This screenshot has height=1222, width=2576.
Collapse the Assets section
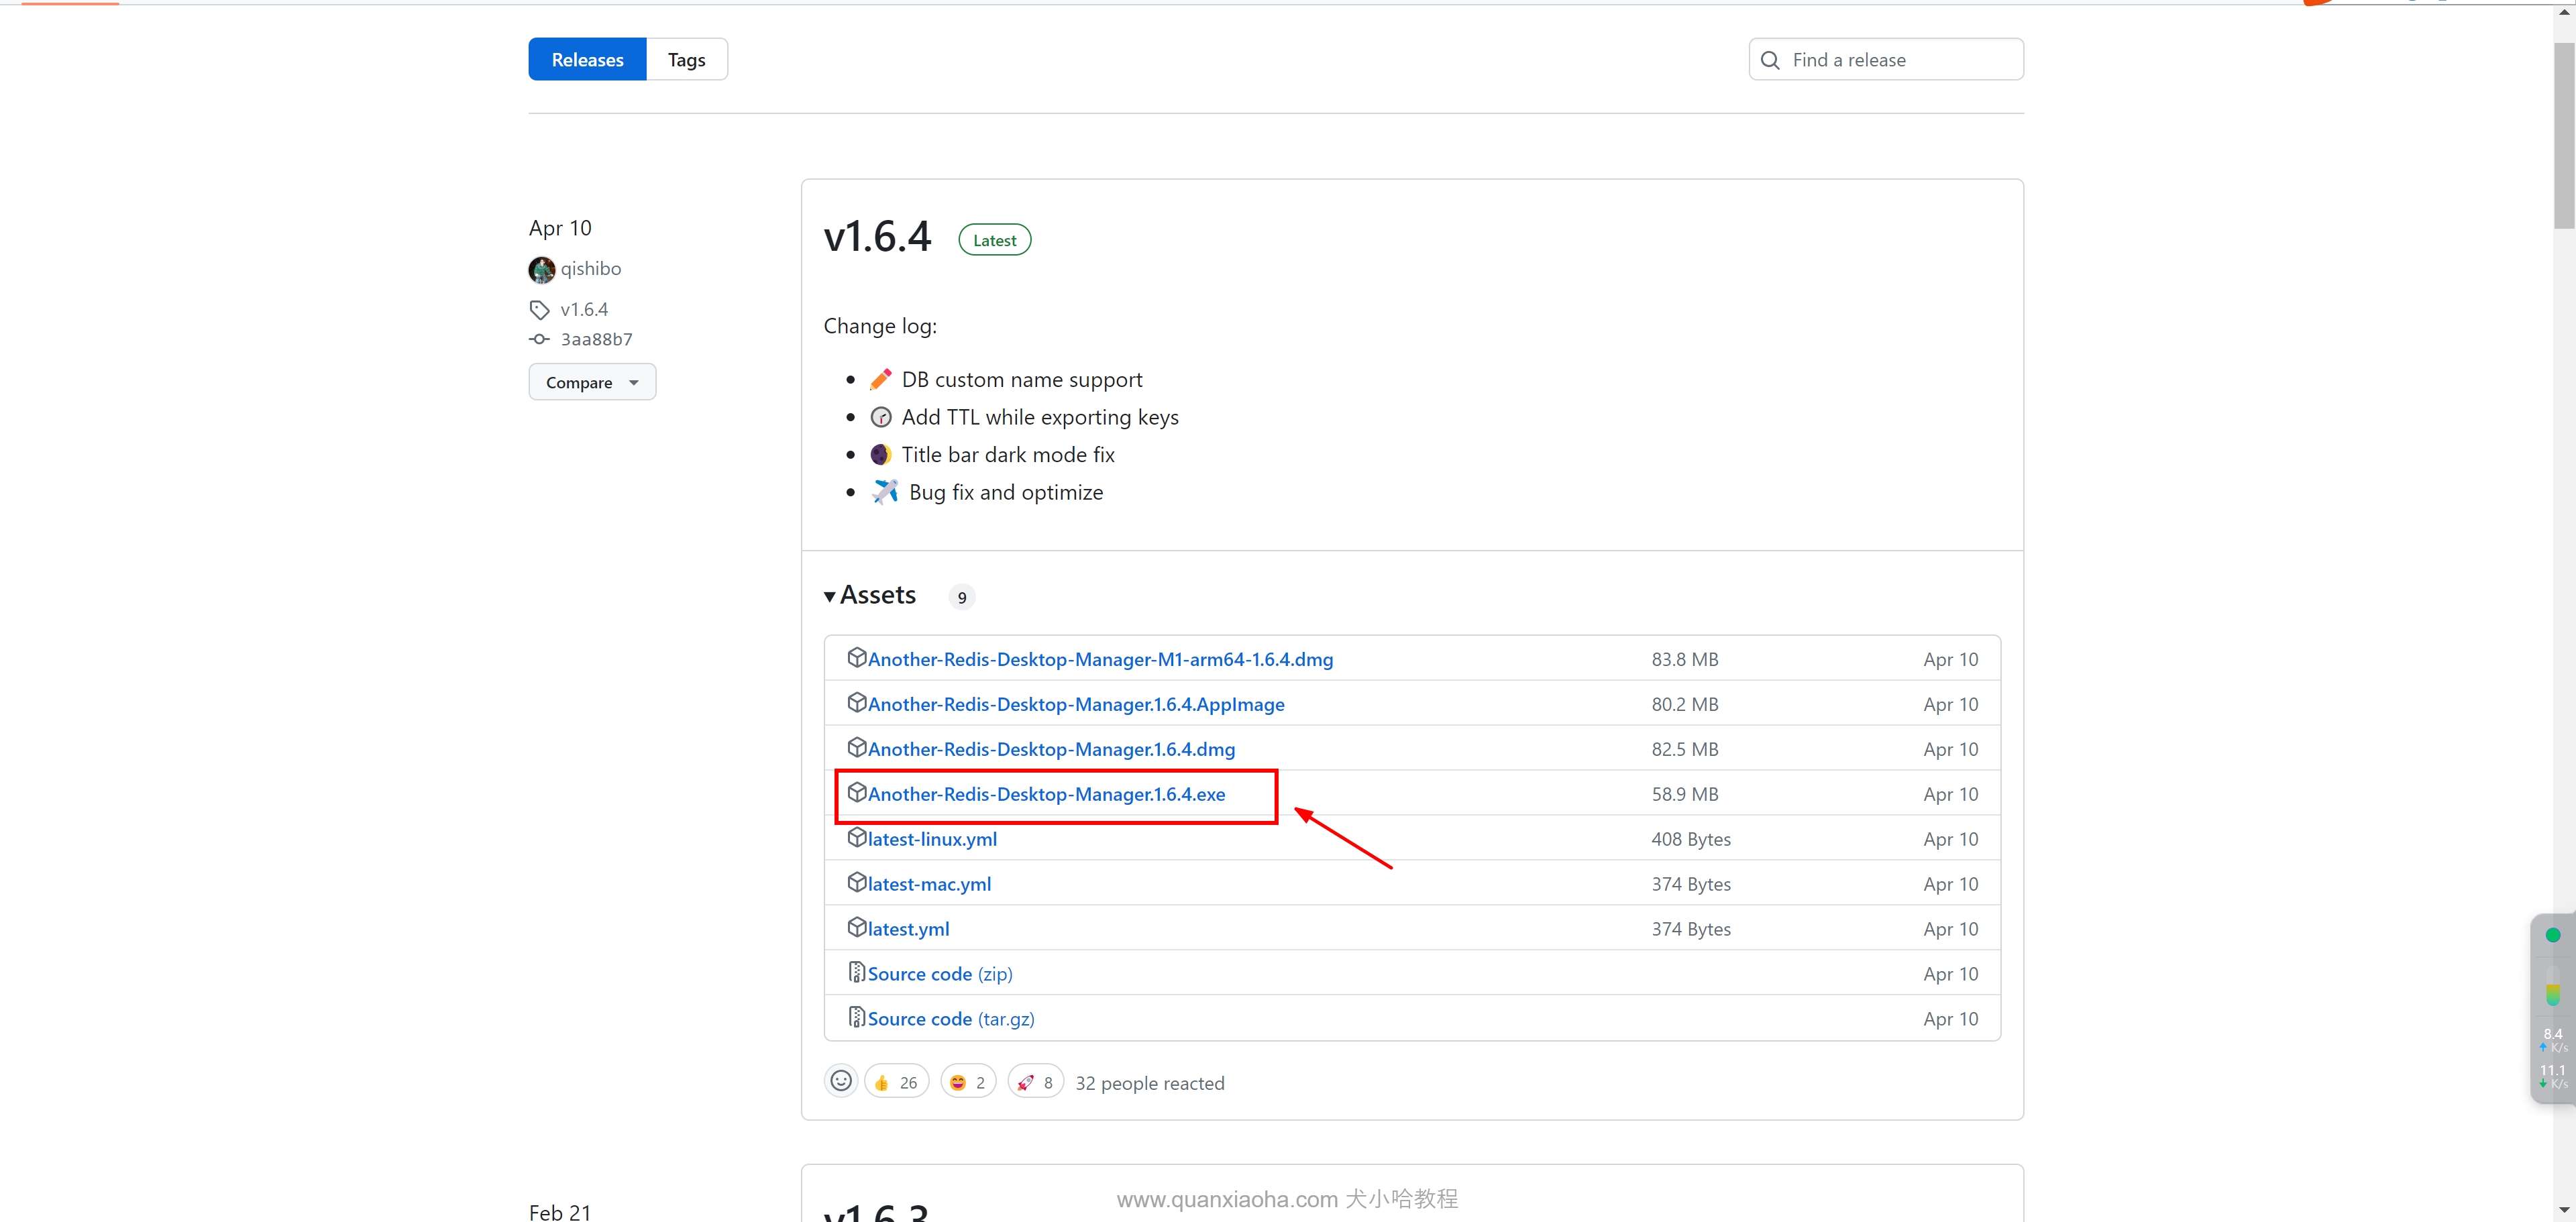pos(870,595)
